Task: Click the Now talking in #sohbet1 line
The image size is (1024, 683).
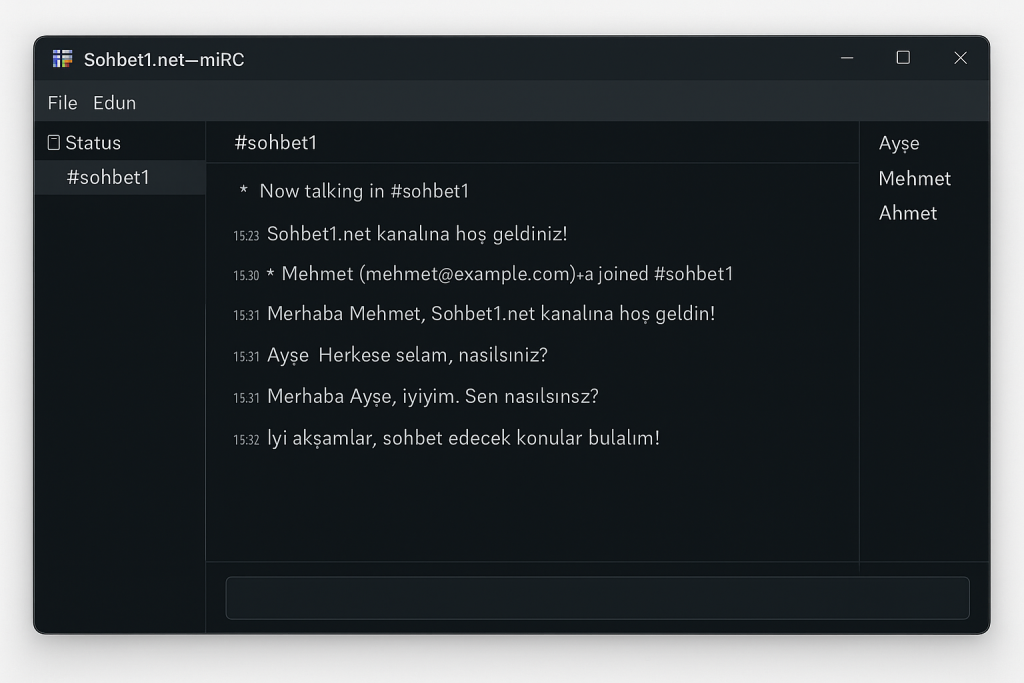Action: pyautogui.click(x=354, y=191)
